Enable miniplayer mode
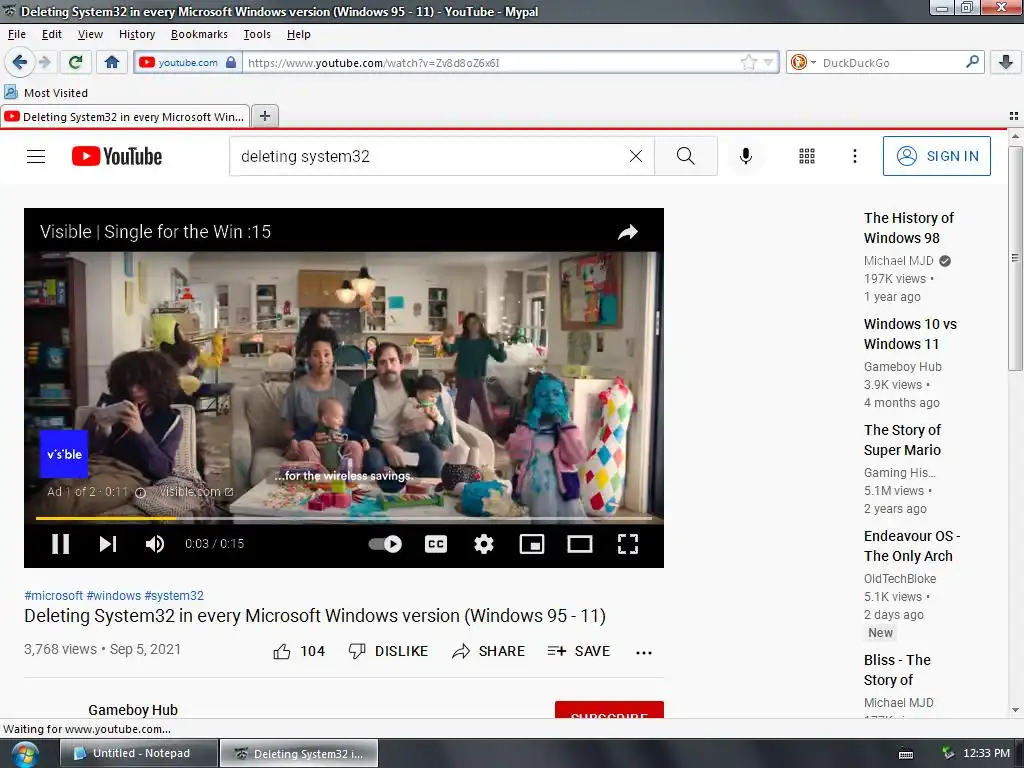The height and width of the screenshot is (768, 1024). 532,543
